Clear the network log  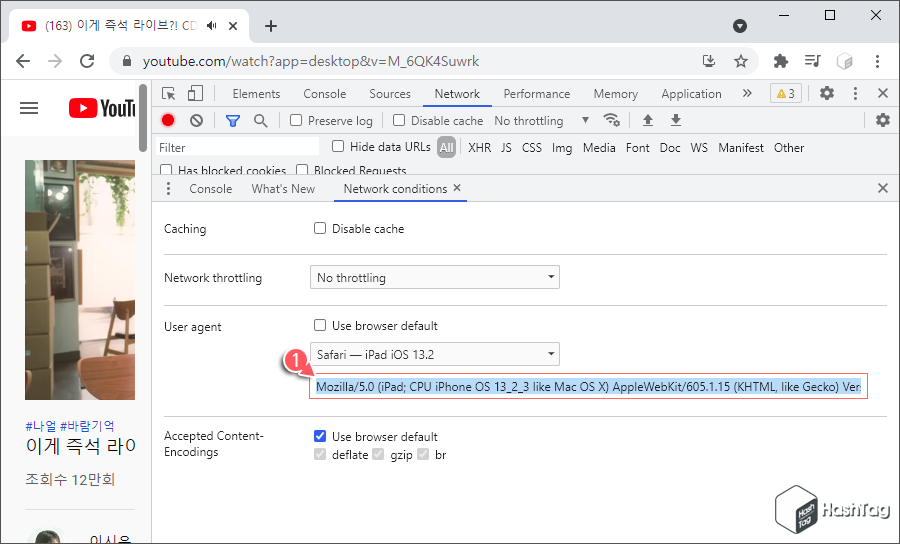click(x=196, y=121)
